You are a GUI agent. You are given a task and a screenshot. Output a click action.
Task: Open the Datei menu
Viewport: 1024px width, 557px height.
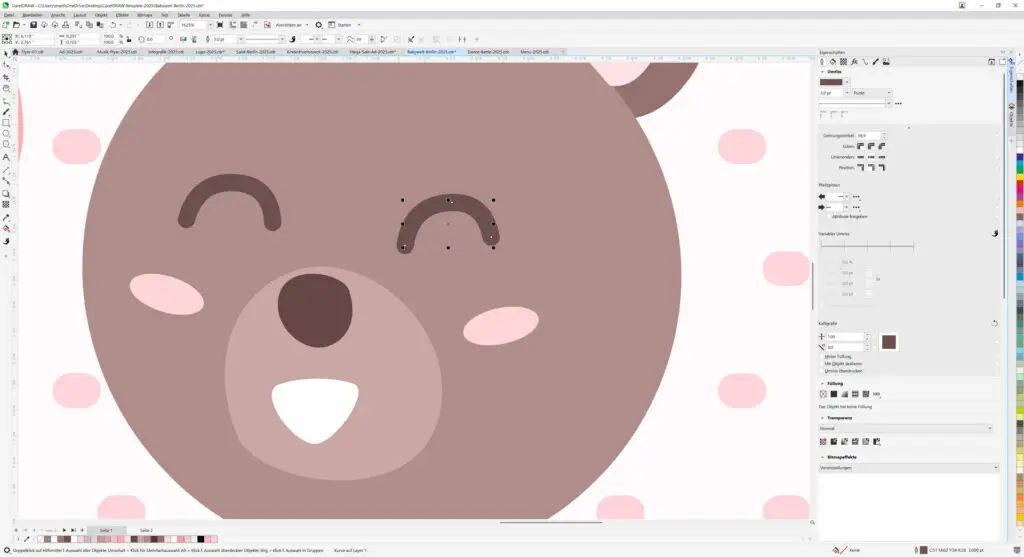coord(9,14)
